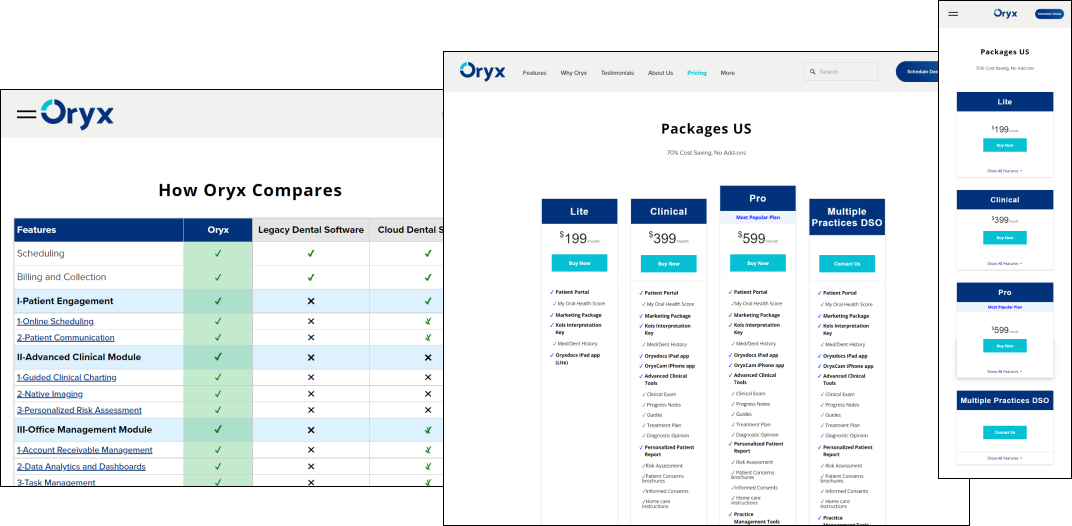Click the III-Office Management Module section row

click(x=226, y=430)
